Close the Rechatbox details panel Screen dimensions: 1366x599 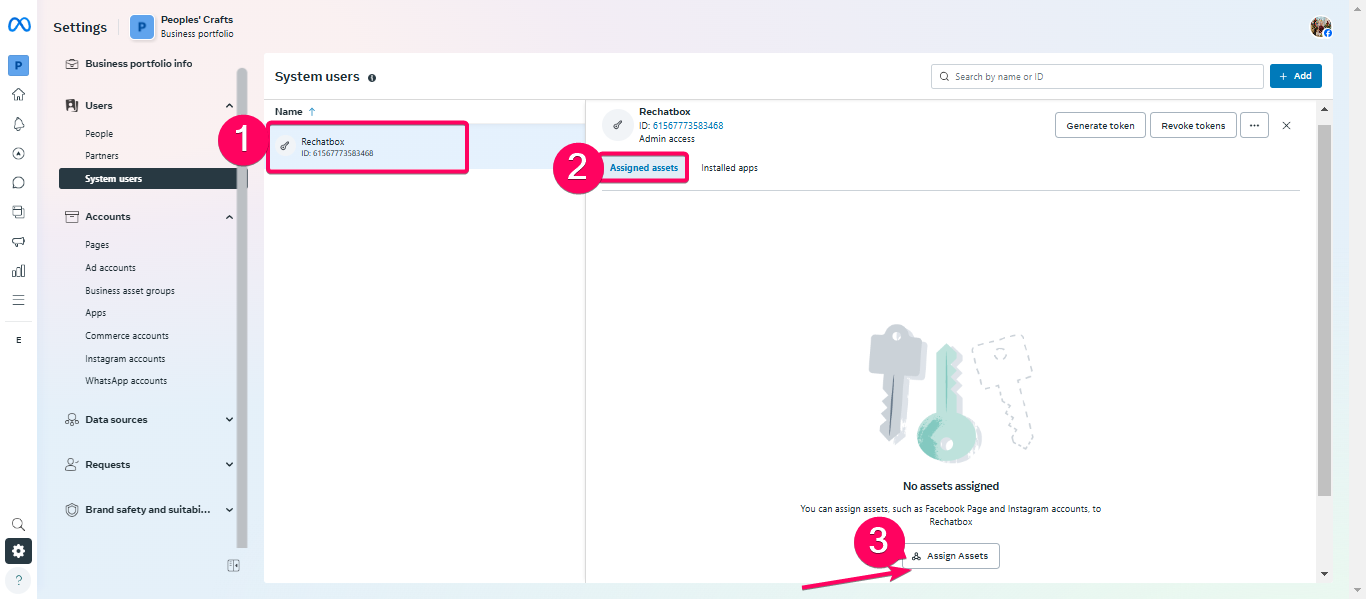click(x=1287, y=125)
